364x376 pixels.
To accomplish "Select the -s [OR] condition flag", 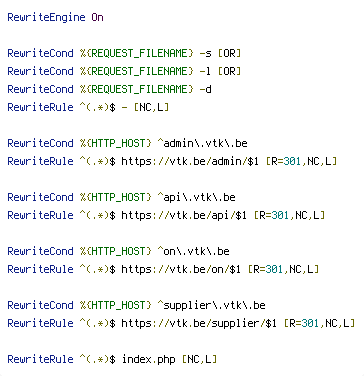I will click(x=220, y=53).
